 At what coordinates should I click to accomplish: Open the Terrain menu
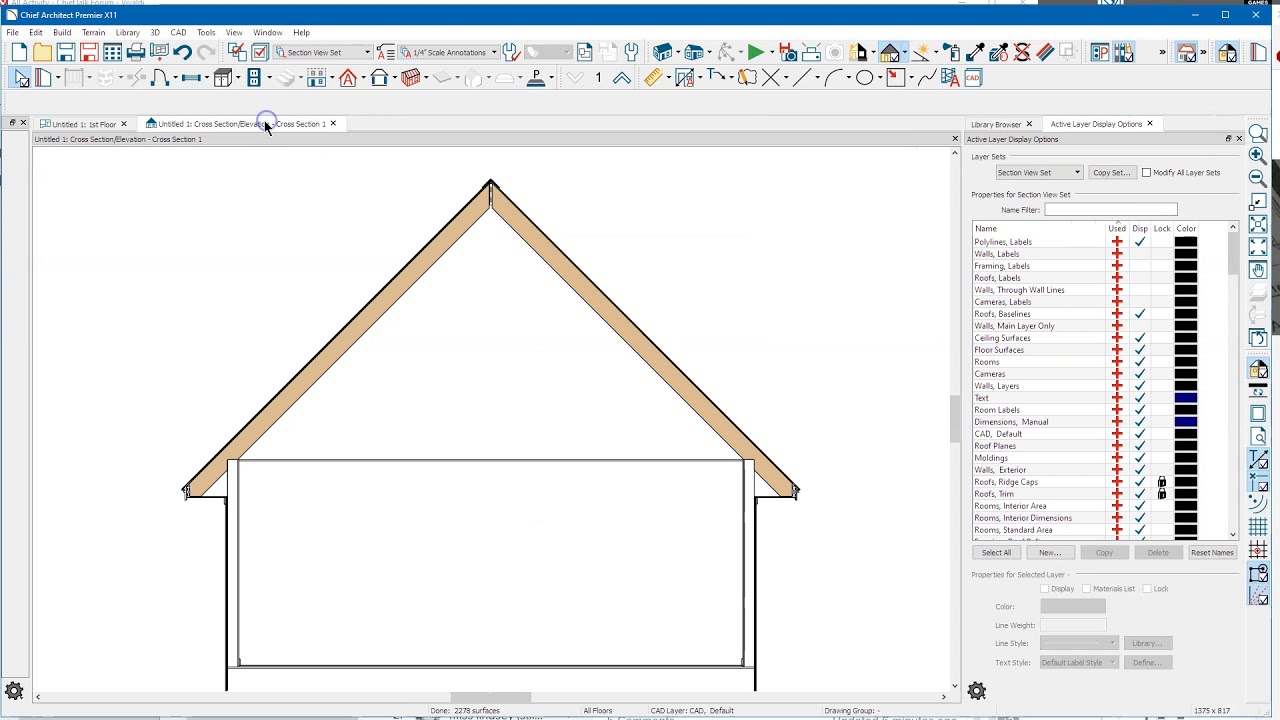pyautogui.click(x=93, y=33)
